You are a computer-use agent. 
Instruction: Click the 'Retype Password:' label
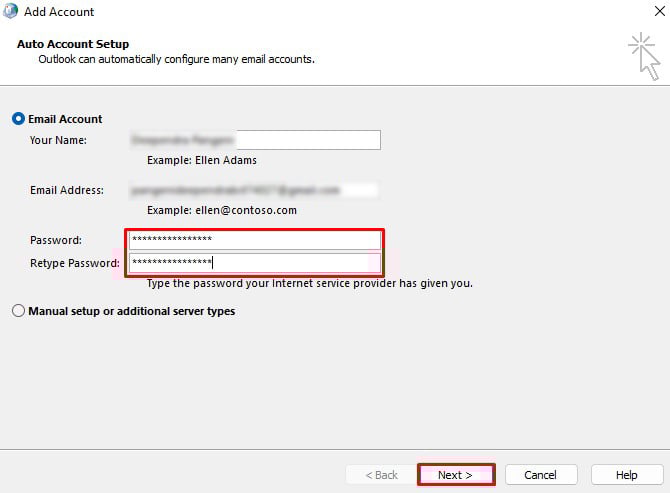tap(75, 263)
